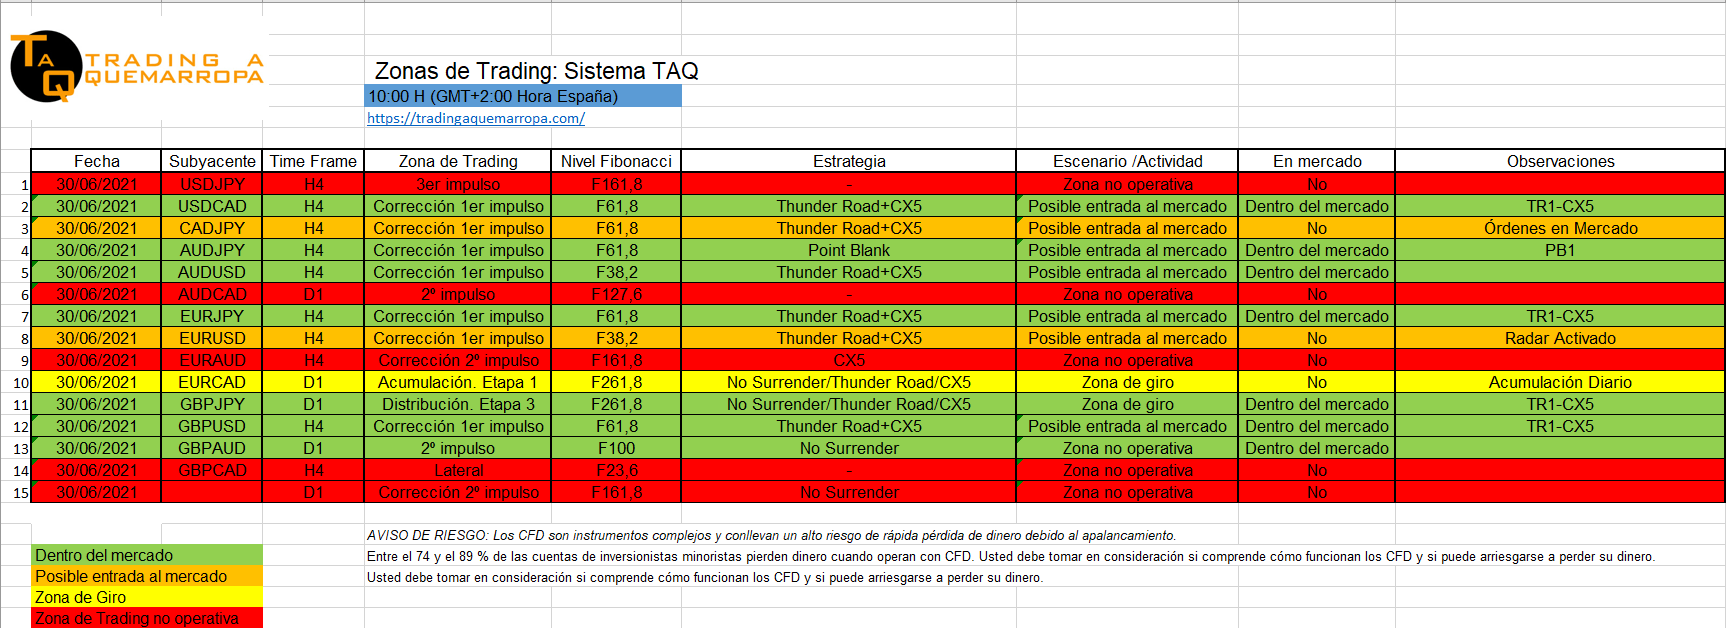Click the Trading a Quemarropa TAQ logo

click(x=135, y=67)
